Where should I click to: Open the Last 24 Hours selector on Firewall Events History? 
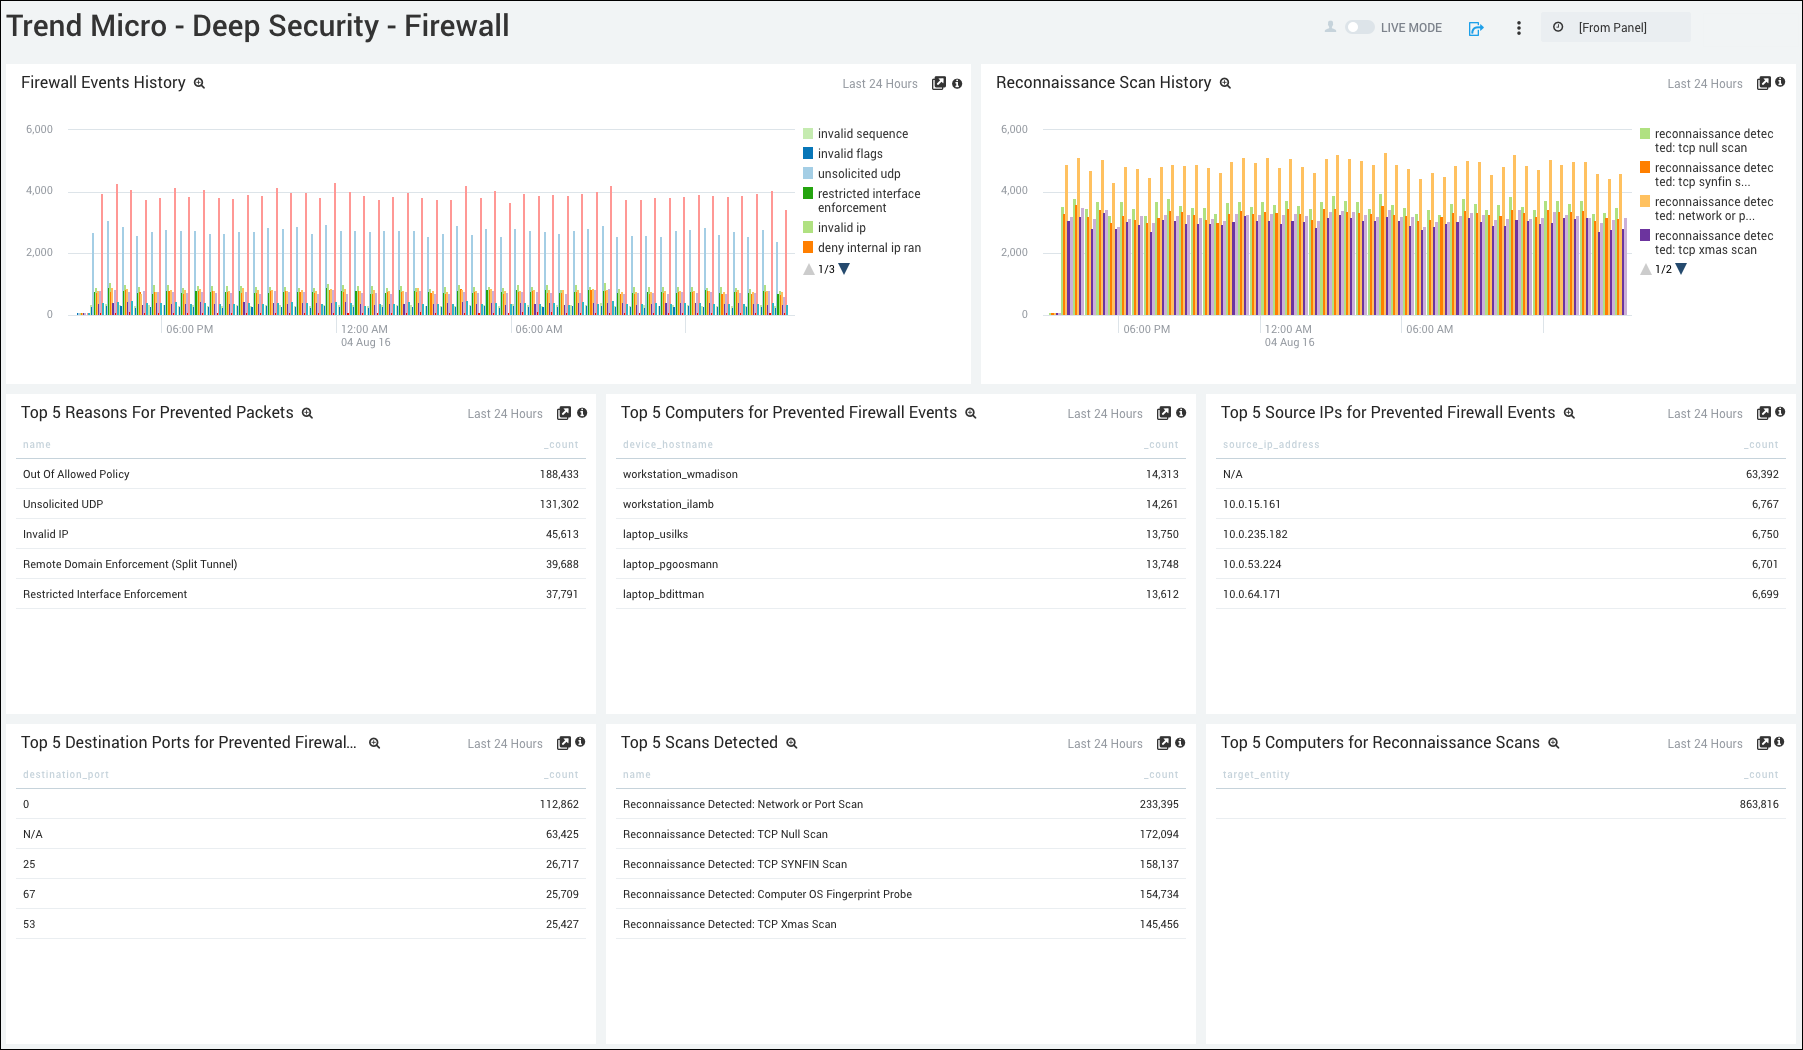(x=880, y=84)
